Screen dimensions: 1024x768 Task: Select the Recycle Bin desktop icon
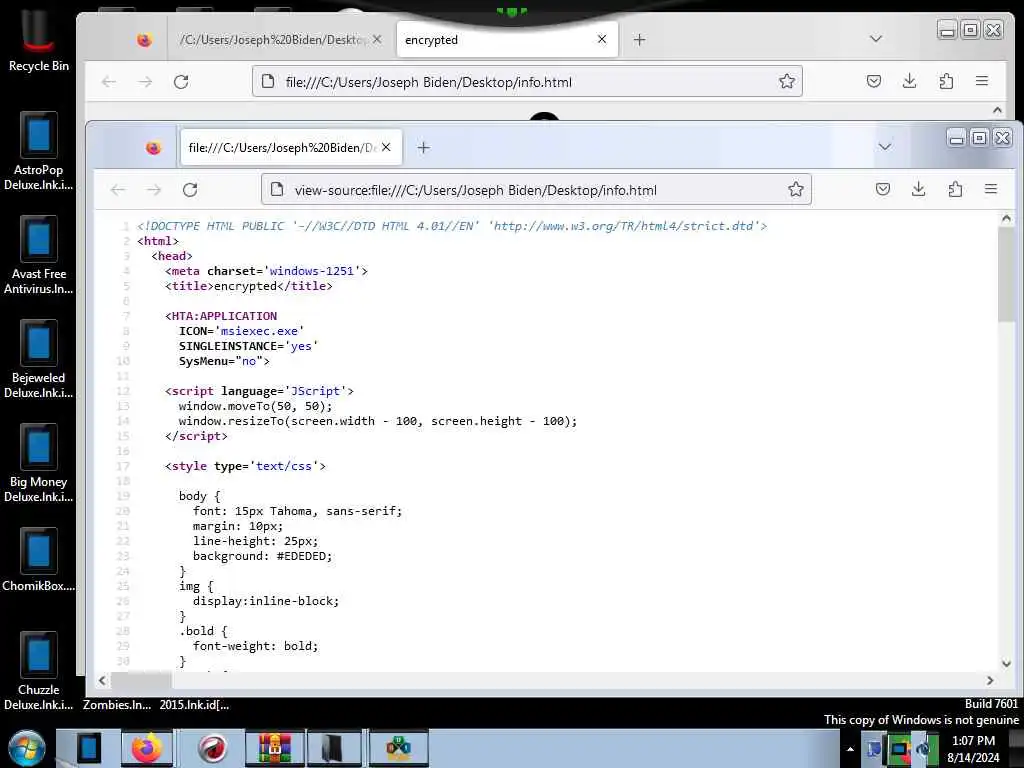(38, 42)
